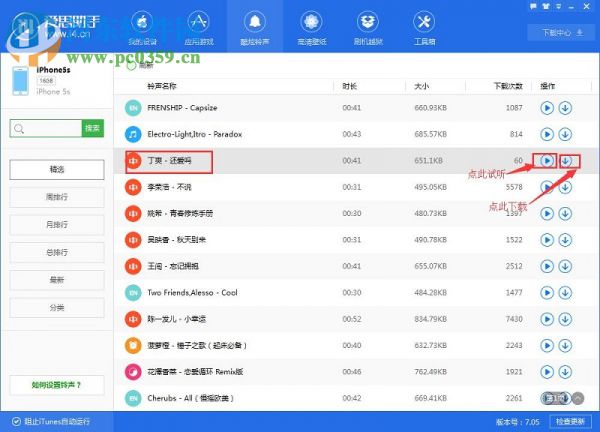The height and width of the screenshot is (432, 600).
Task: Download FRENSHIP - Capsize ringtone
Action: point(565,108)
